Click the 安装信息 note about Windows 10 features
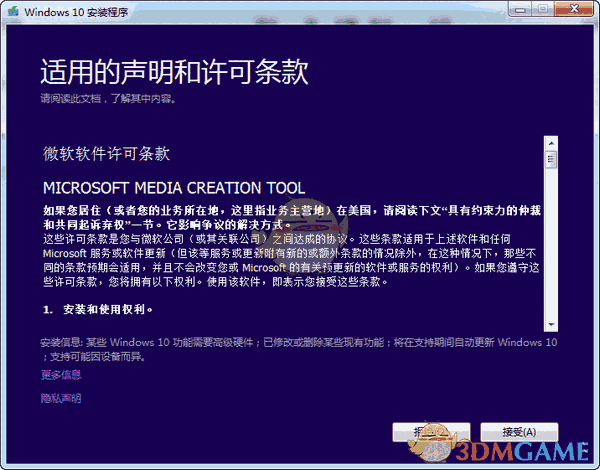 pos(298,349)
